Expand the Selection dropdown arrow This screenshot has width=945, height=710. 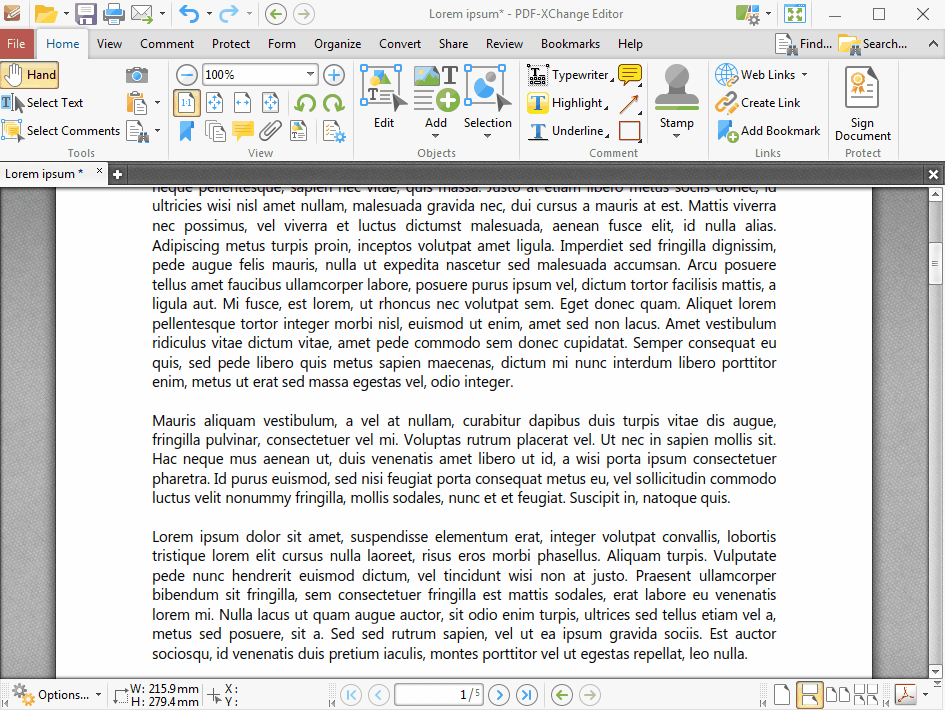(x=488, y=136)
